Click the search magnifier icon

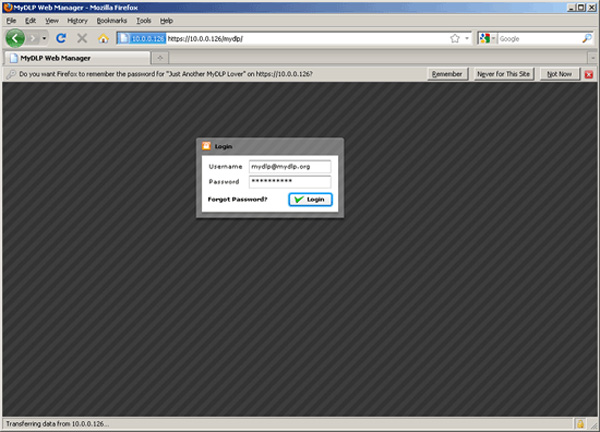tap(587, 38)
